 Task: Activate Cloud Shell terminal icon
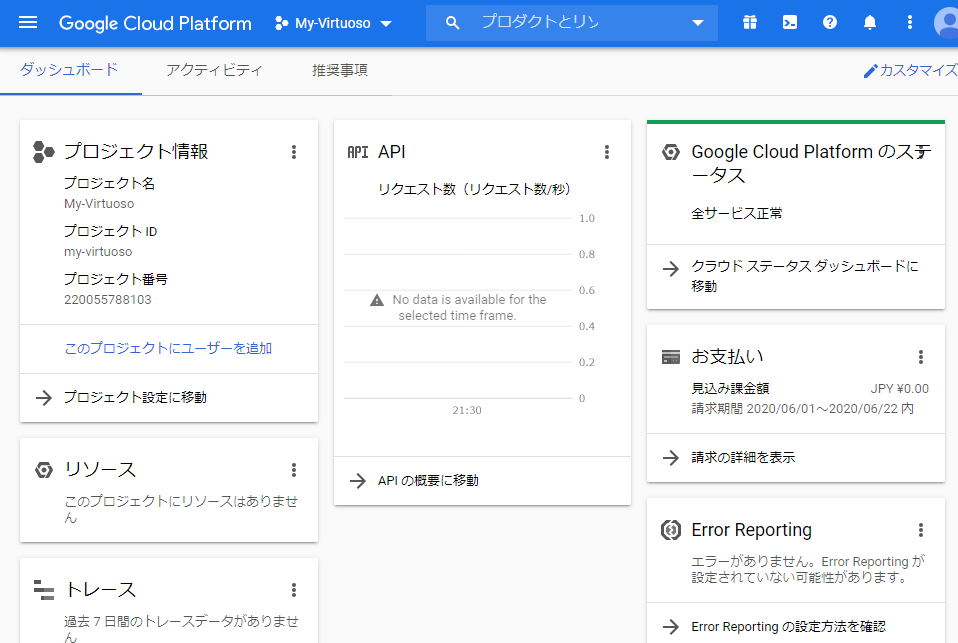790,23
